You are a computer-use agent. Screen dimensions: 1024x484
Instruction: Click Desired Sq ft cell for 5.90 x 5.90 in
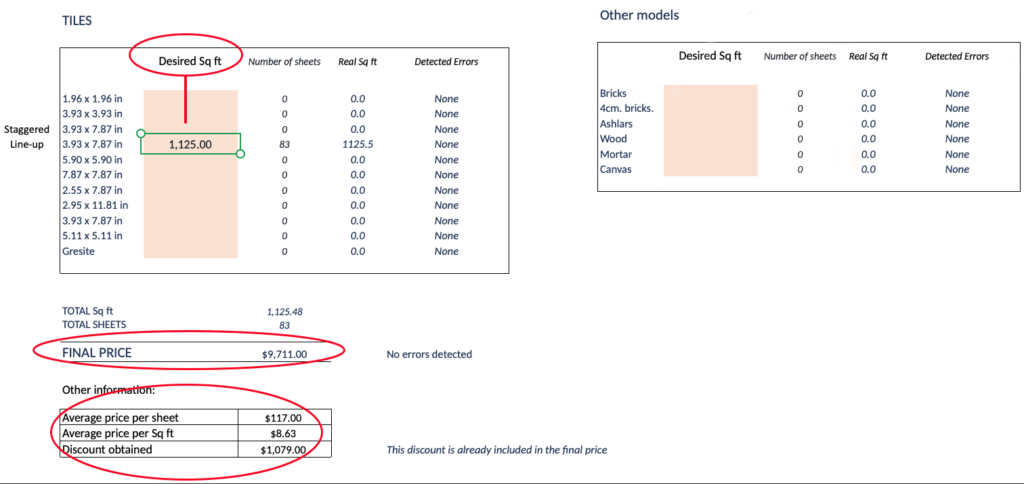(190, 160)
